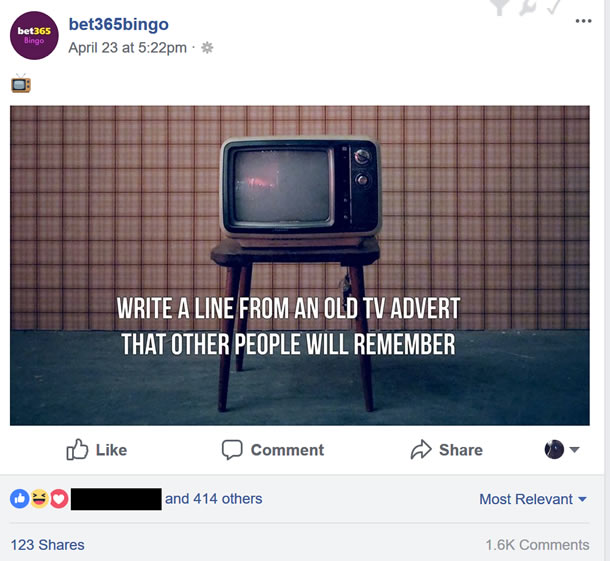
Task: Like the post with the thumbs-up button
Action: click(x=96, y=450)
